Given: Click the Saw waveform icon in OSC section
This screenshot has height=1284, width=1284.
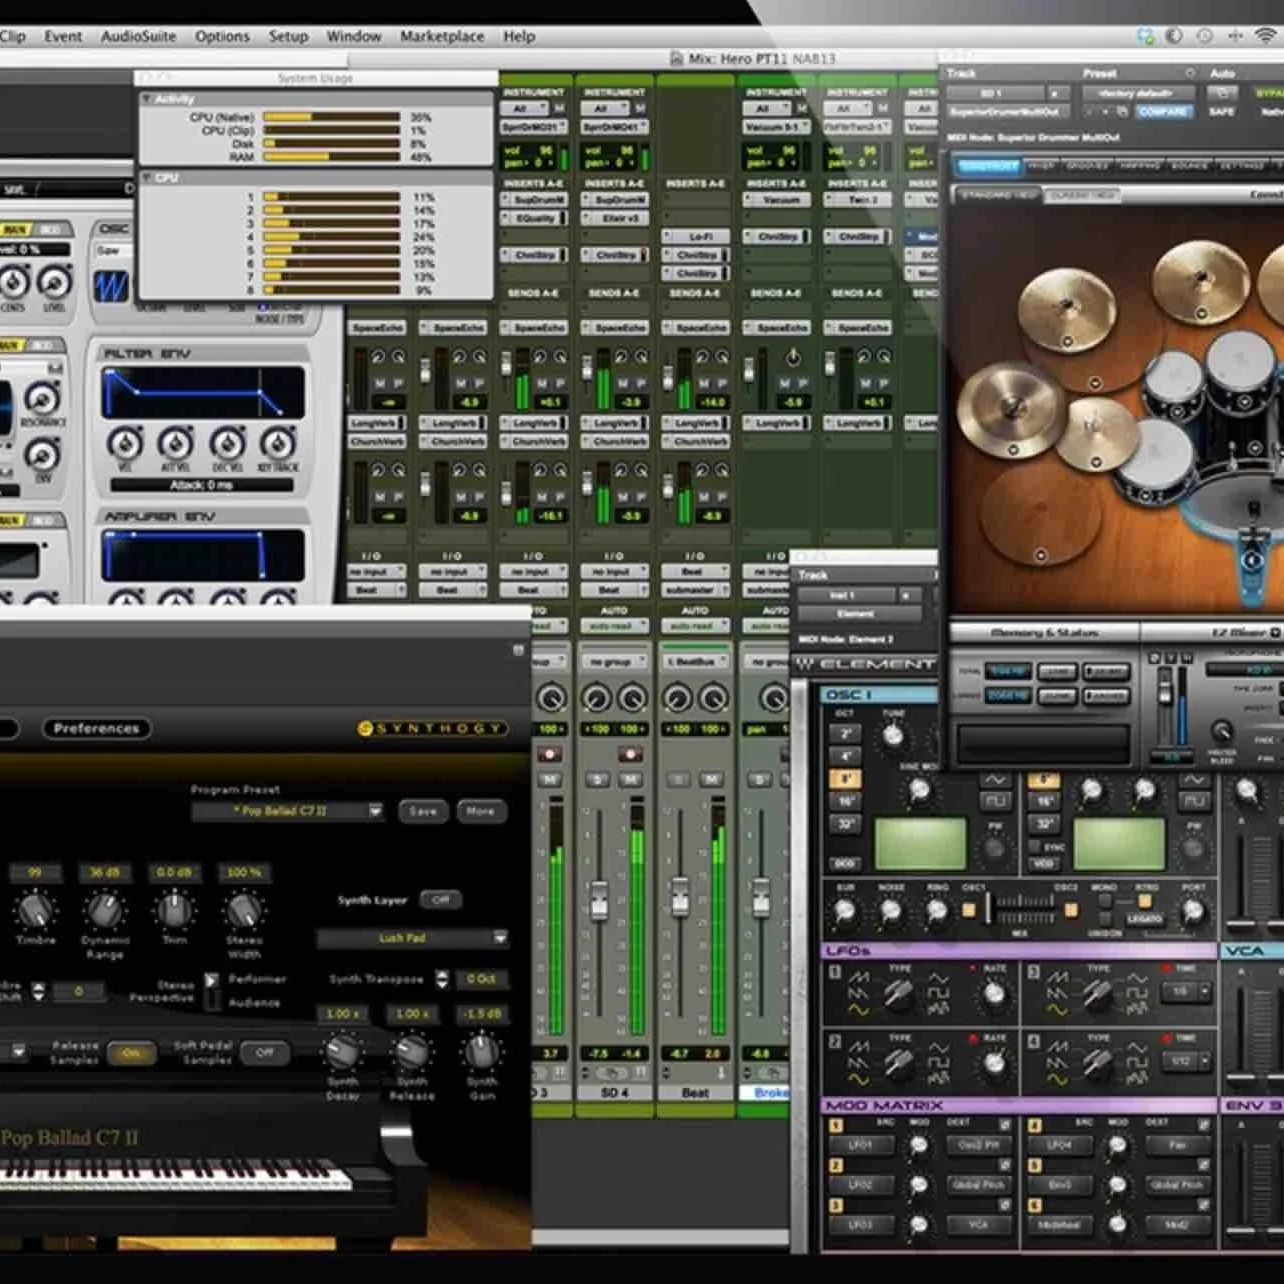Looking at the screenshot, I should pyautogui.click(x=110, y=287).
